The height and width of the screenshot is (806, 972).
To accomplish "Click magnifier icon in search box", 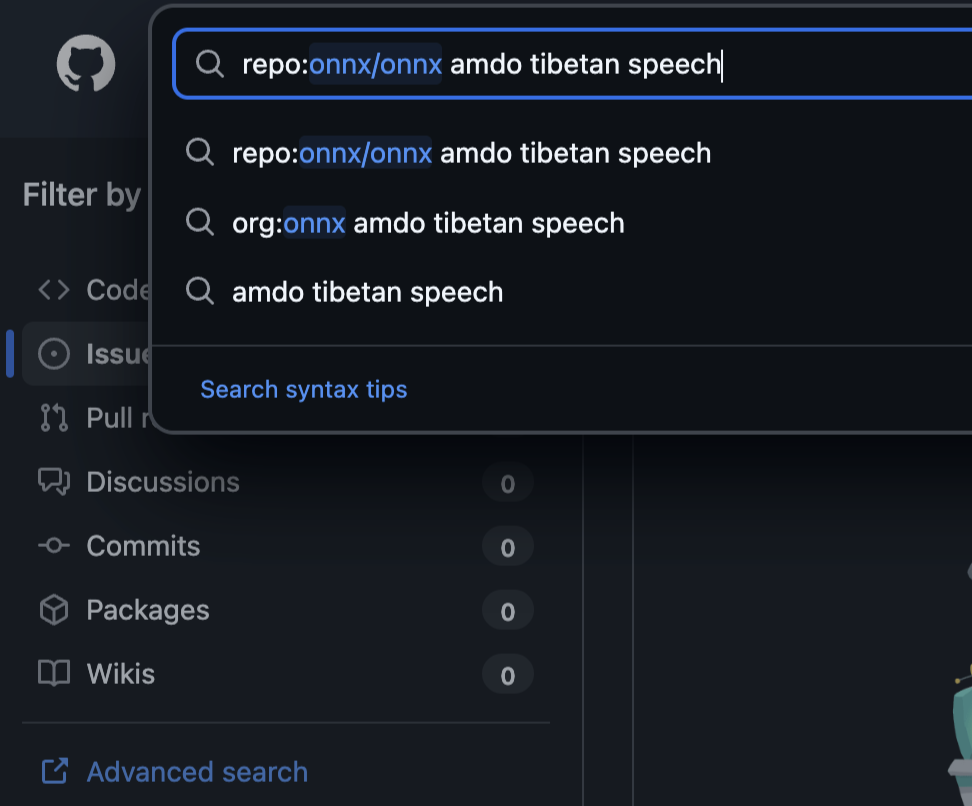I will tap(209, 64).
